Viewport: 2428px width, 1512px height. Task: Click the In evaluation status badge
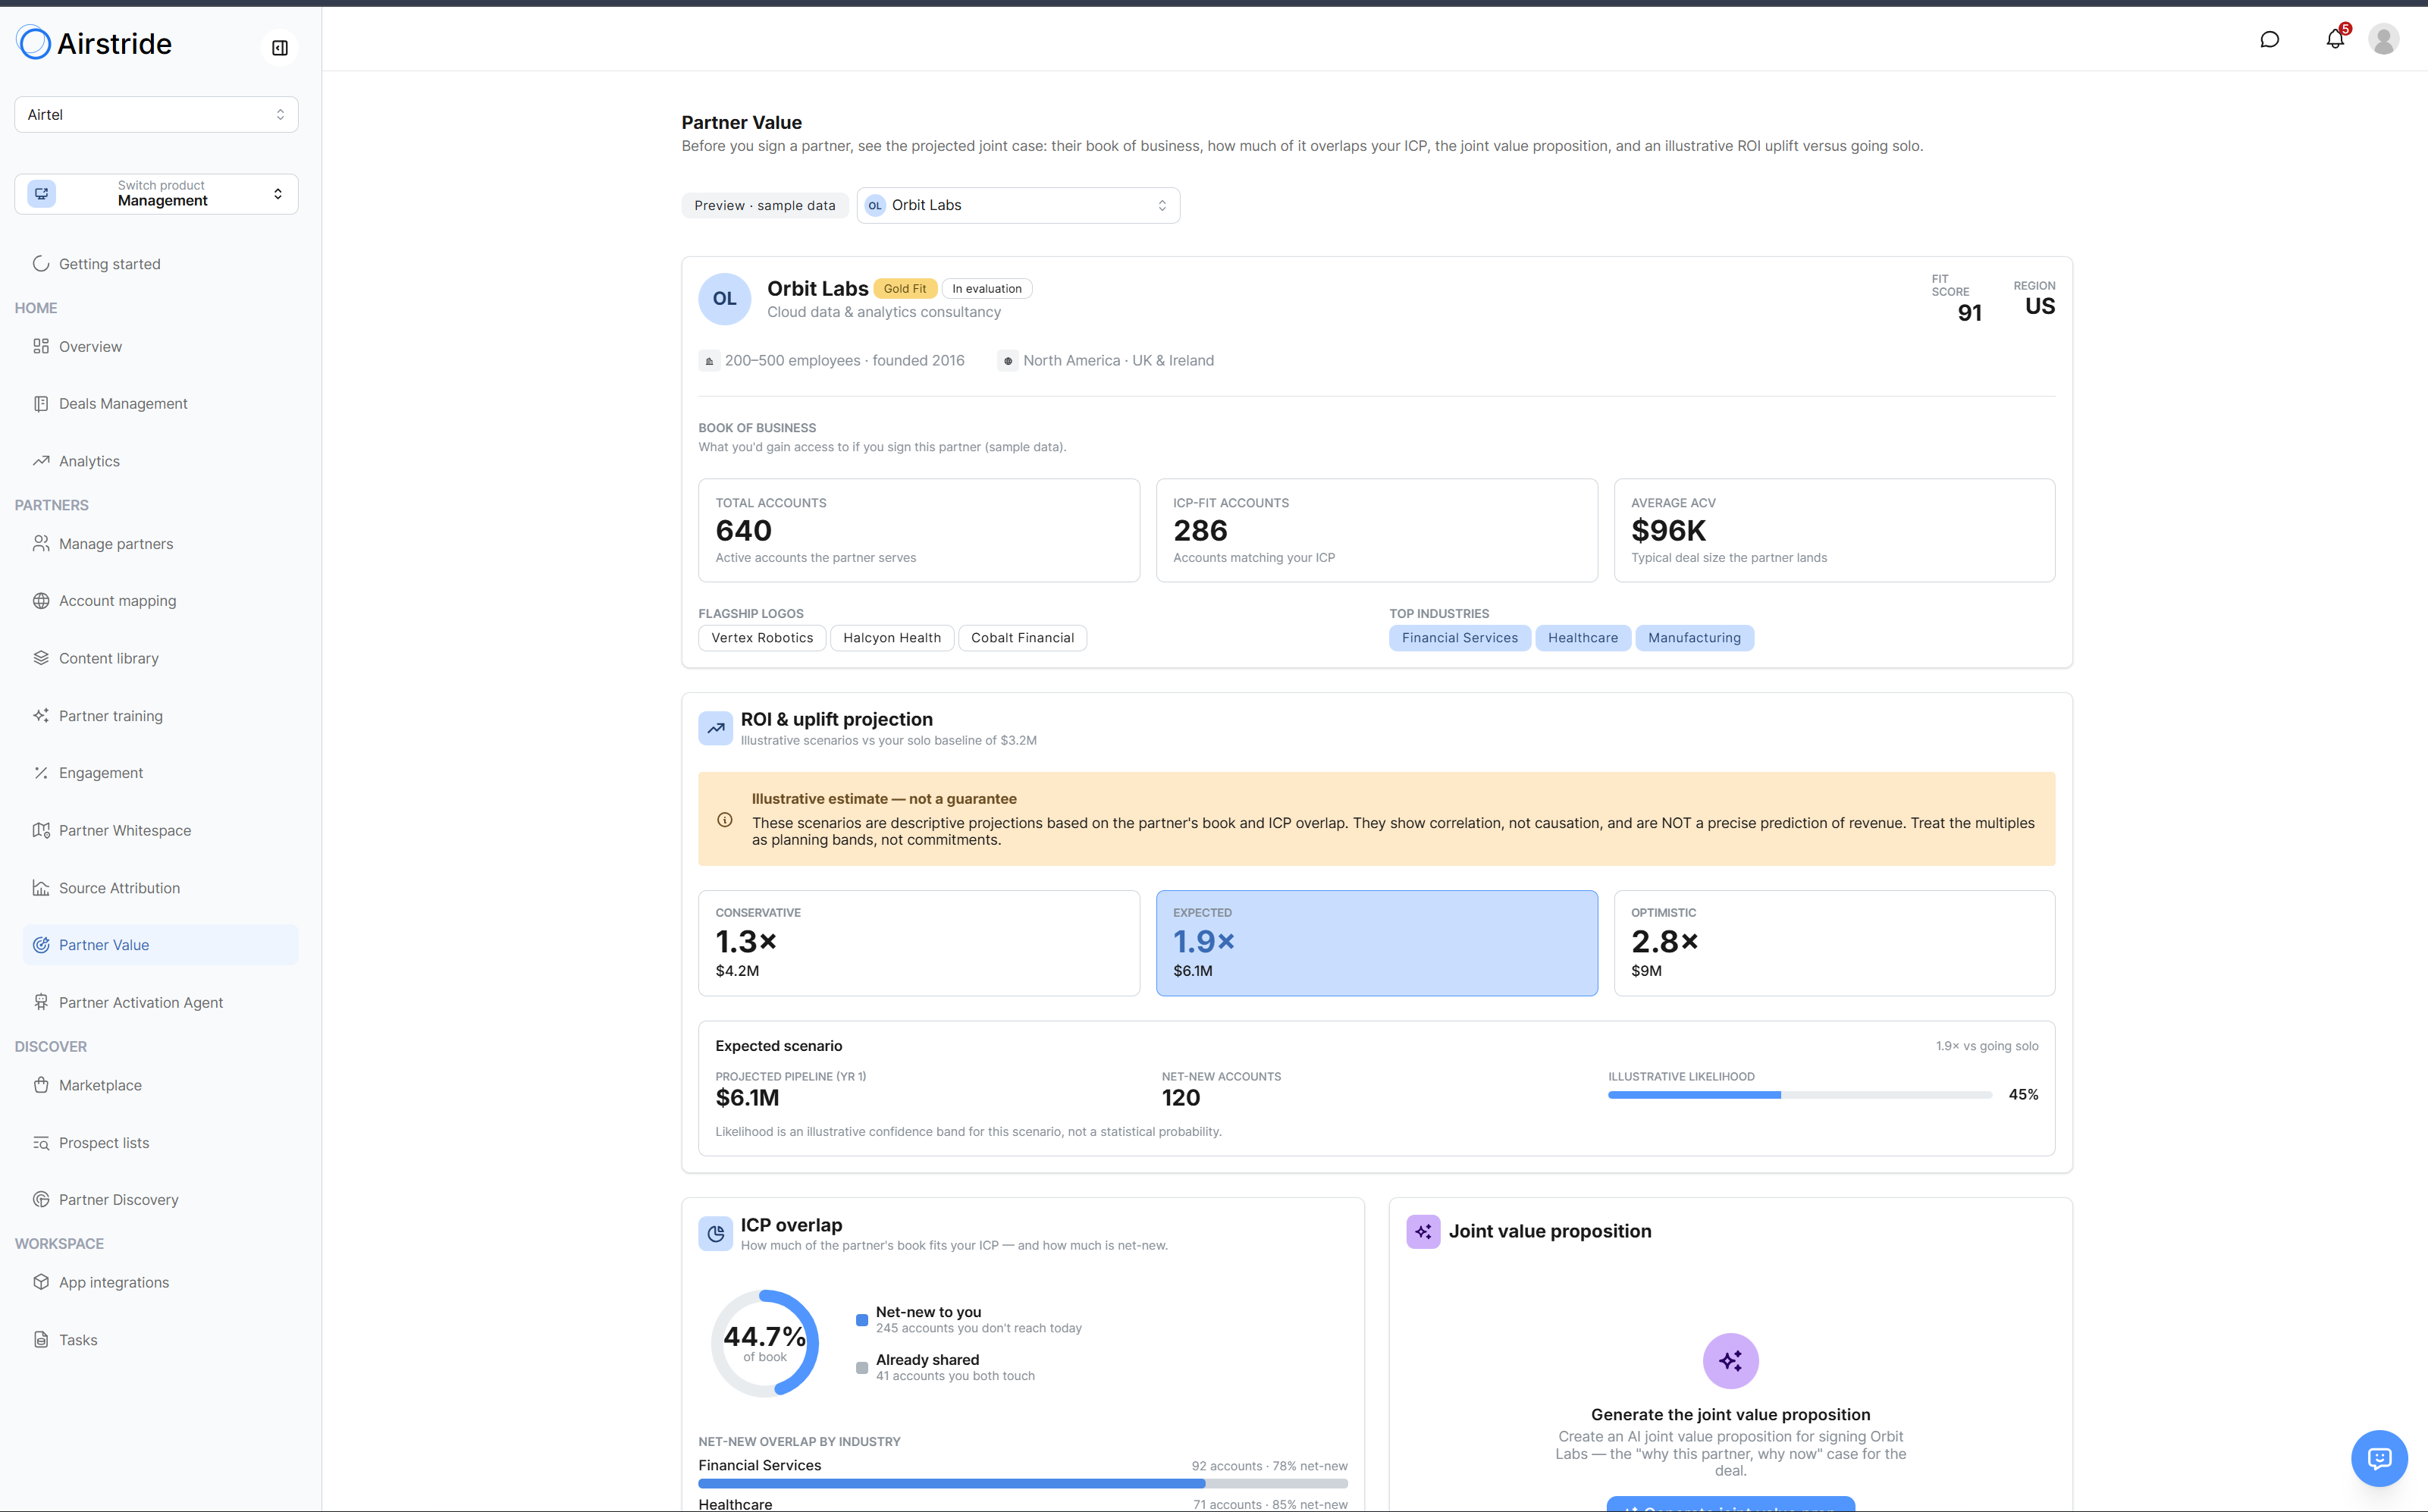986,289
